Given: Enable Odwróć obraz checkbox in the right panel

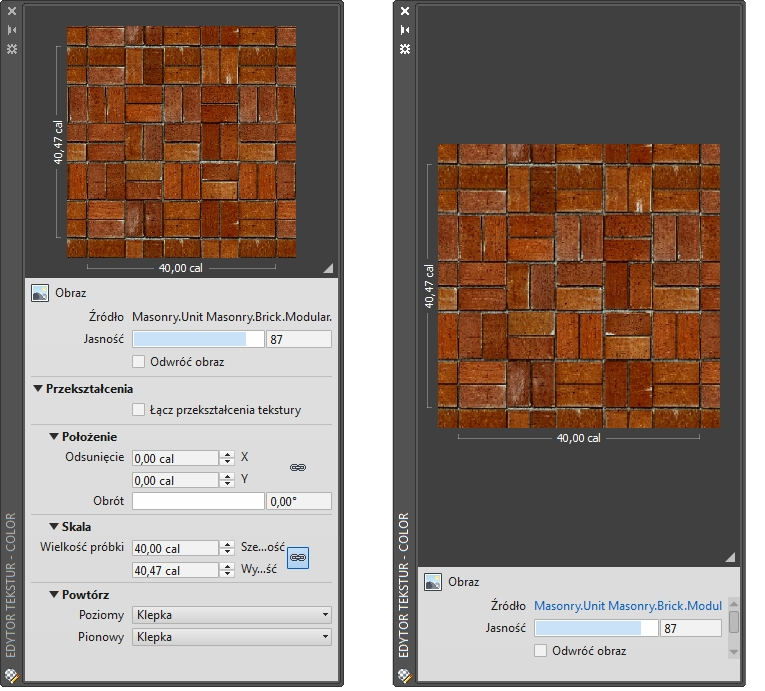Looking at the screenshot, I should point(541,651).
